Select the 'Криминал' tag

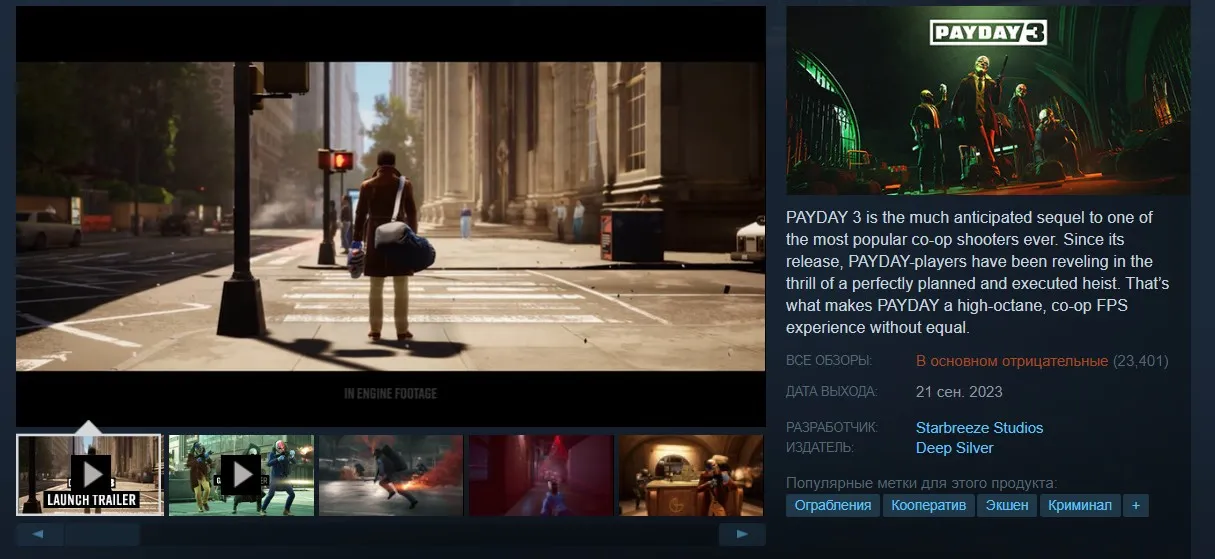pyautogui.click(x=1080, y=506)
